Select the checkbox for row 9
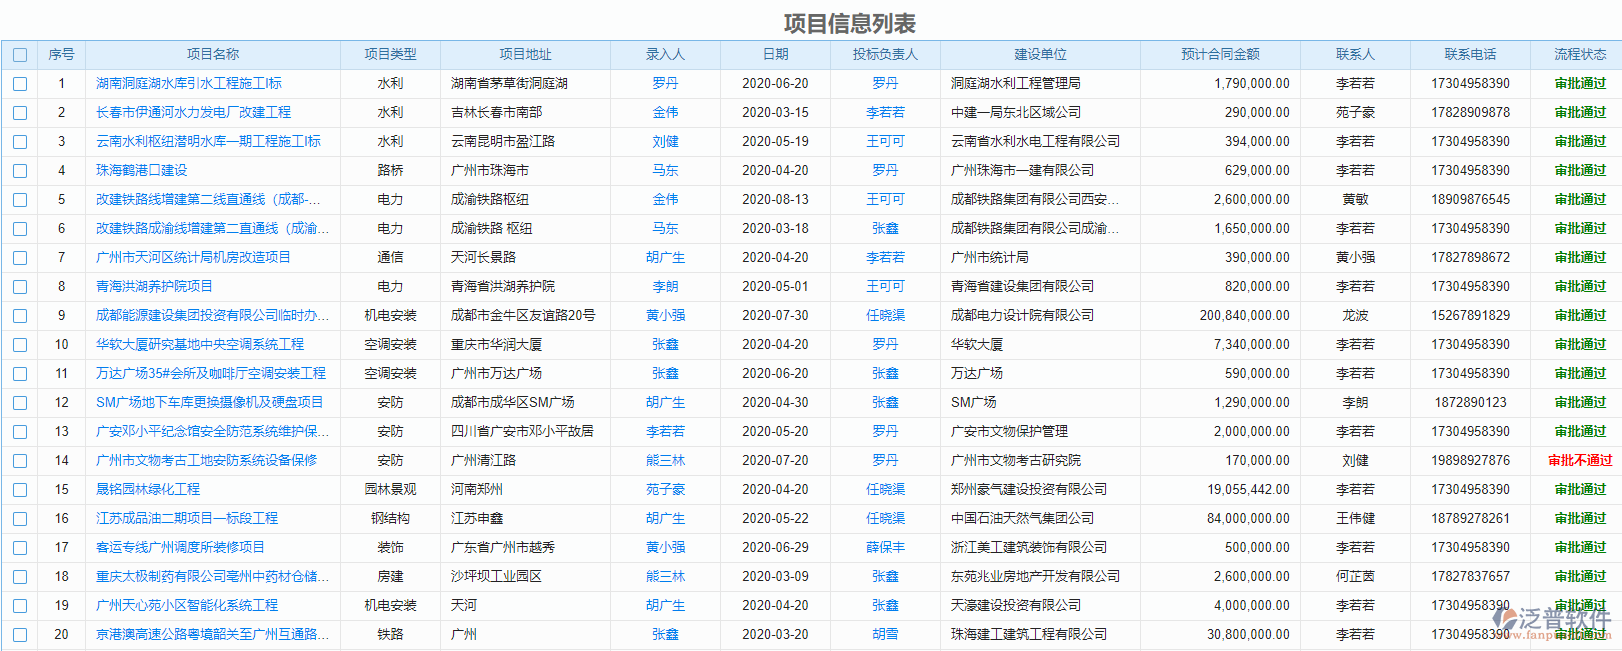Screen dimensions: 1622x651 (x=20, y=316)
